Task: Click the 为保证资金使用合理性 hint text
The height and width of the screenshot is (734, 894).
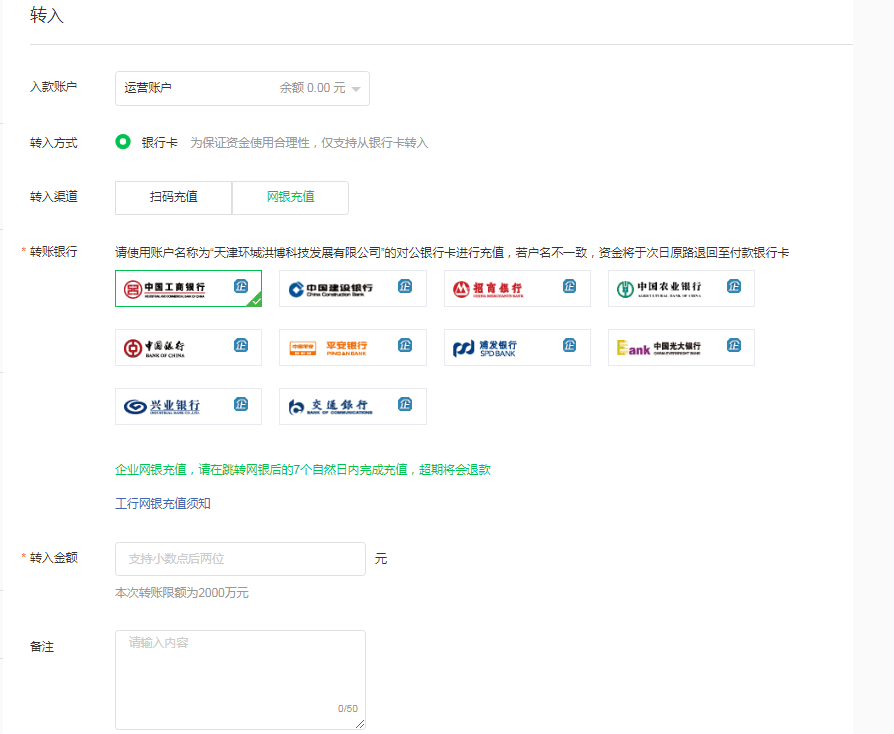Action: click(x=309, y=143)
